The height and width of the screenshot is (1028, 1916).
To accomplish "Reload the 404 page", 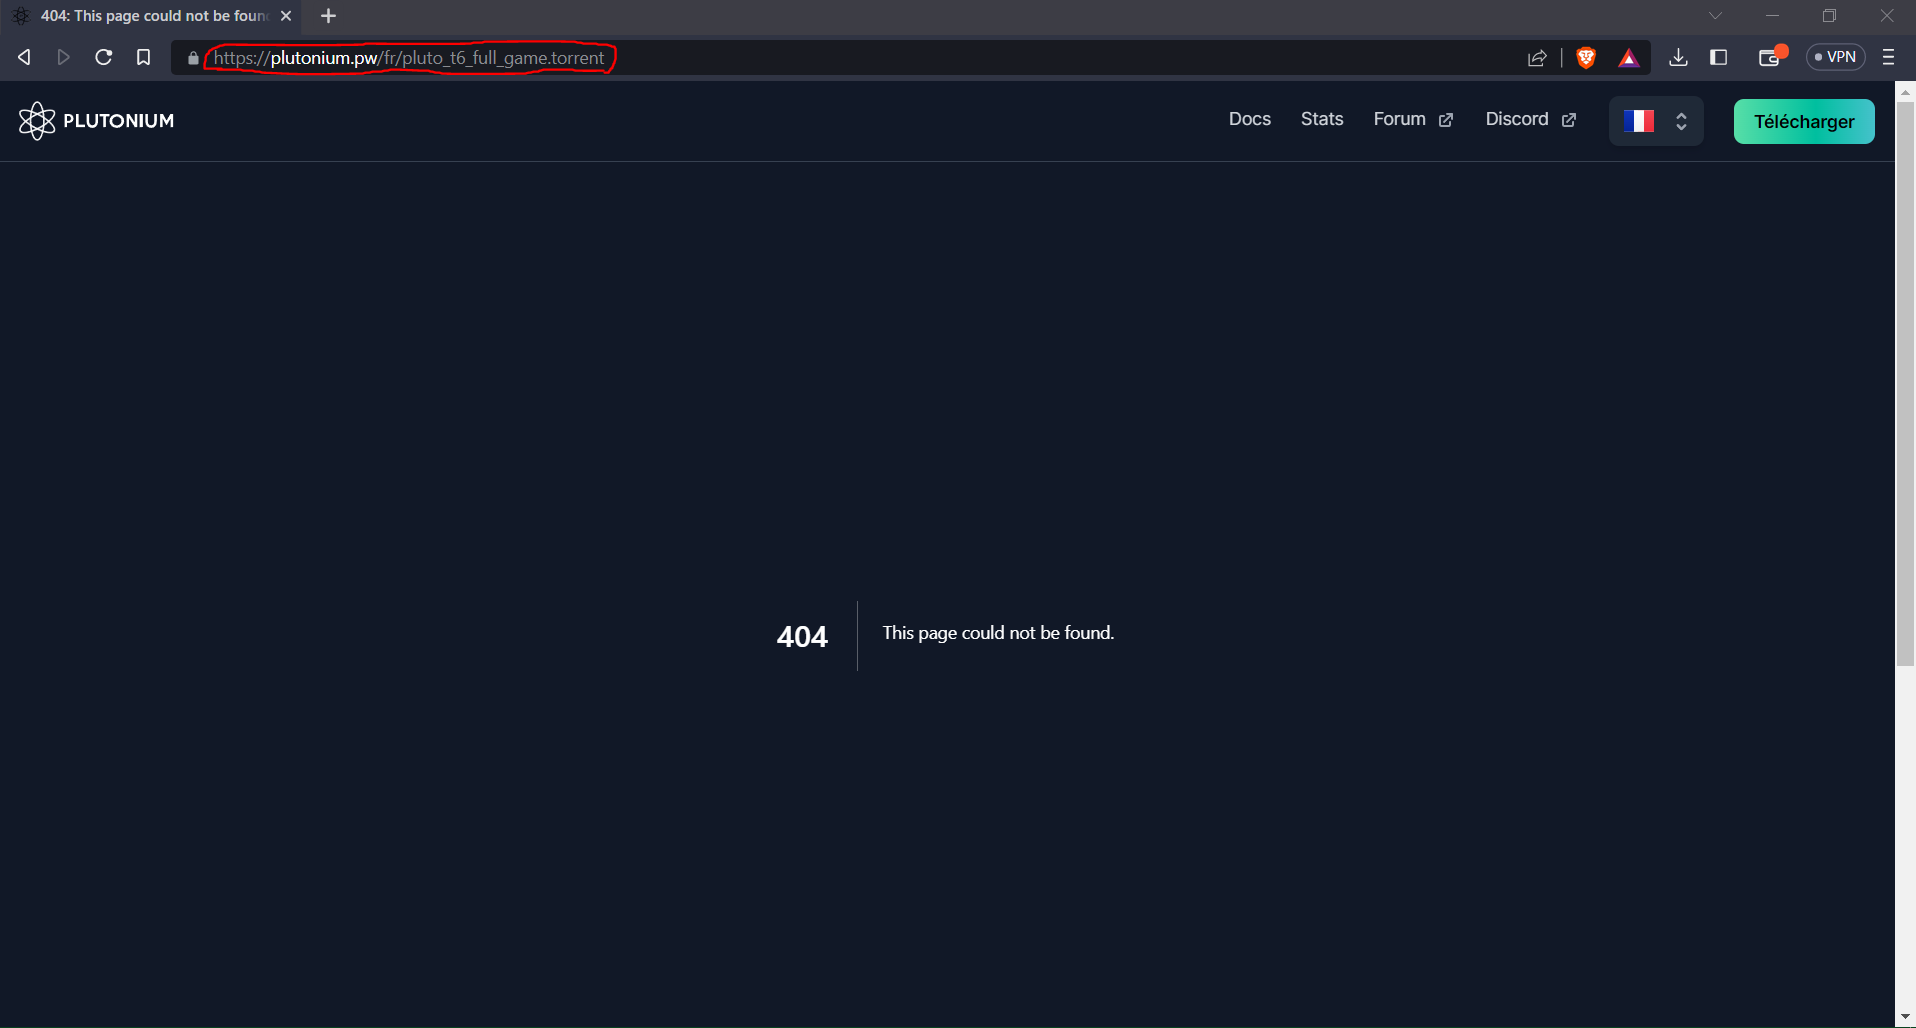I will [x=103, y=57].
